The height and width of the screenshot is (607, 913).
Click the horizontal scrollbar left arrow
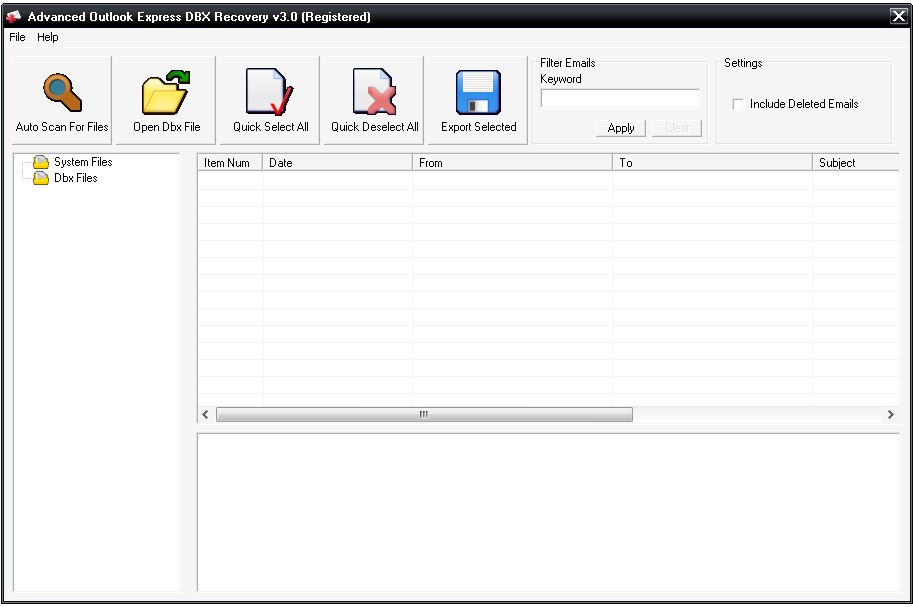(206, 414)
